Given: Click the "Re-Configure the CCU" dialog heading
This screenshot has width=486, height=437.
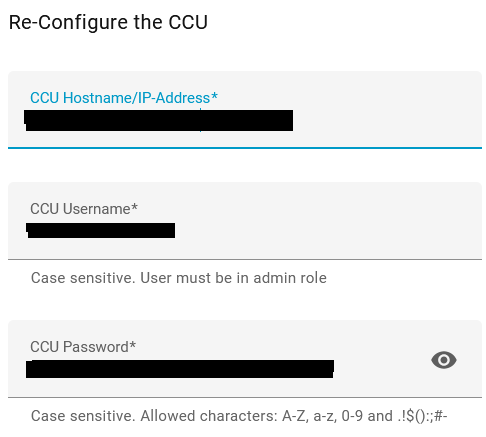Looking at the screenshot, I should (x=108, y=22).
